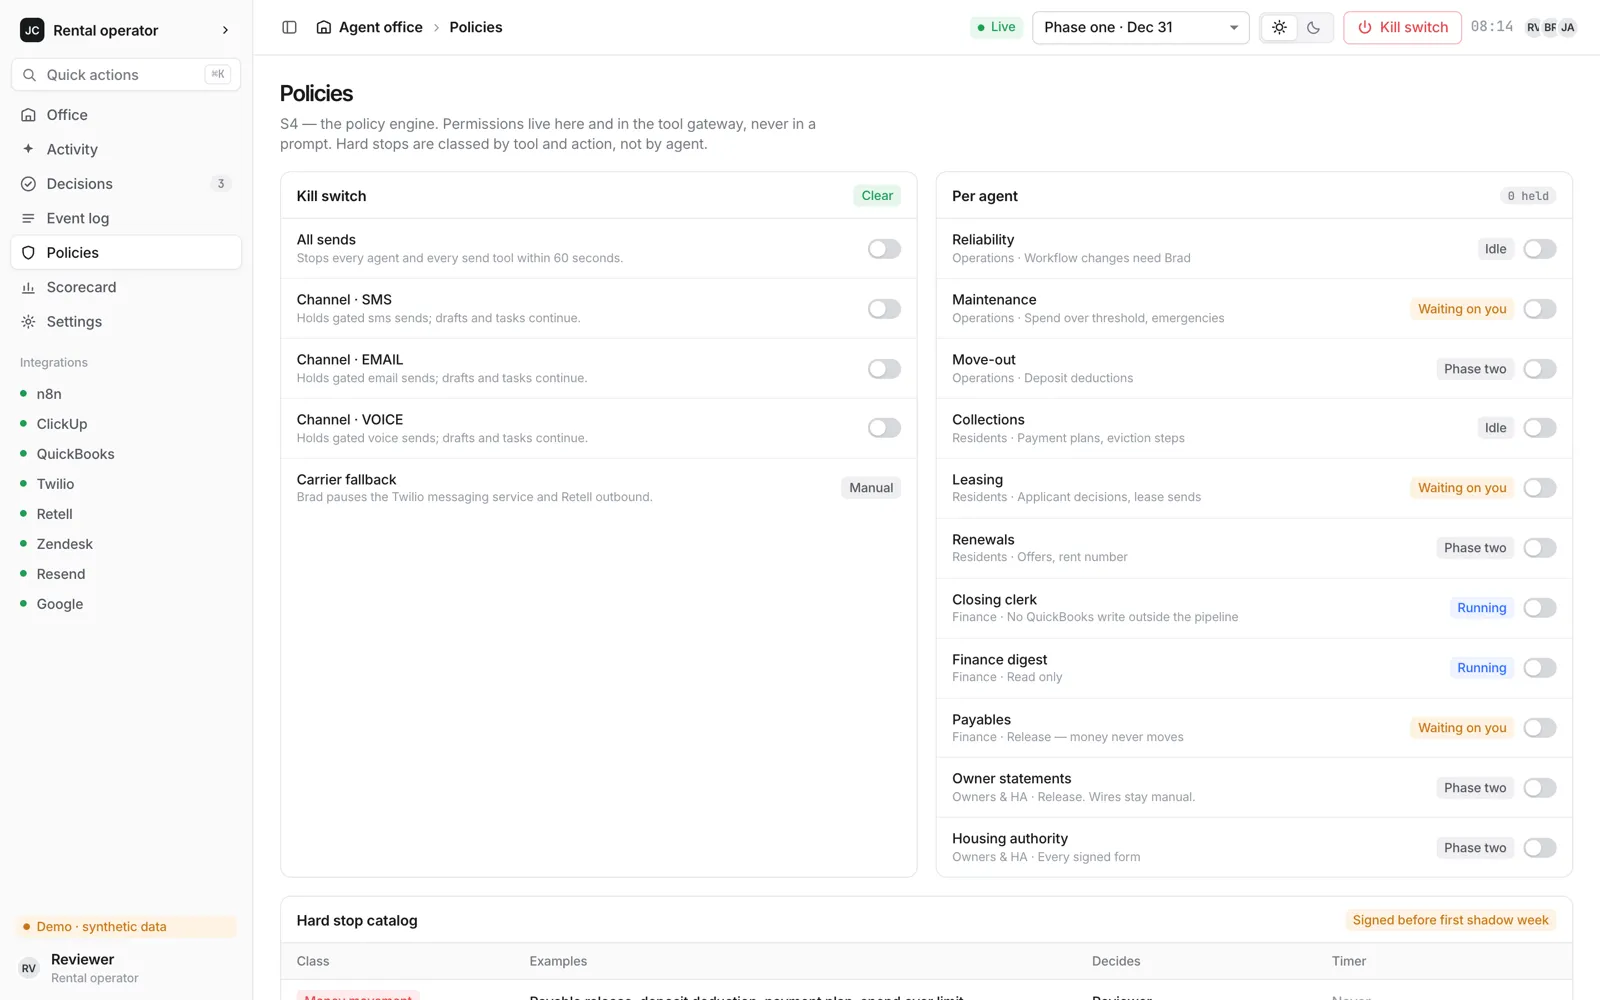
Task: Click the JC workspace logo
Action: click(x=32, y=30)
